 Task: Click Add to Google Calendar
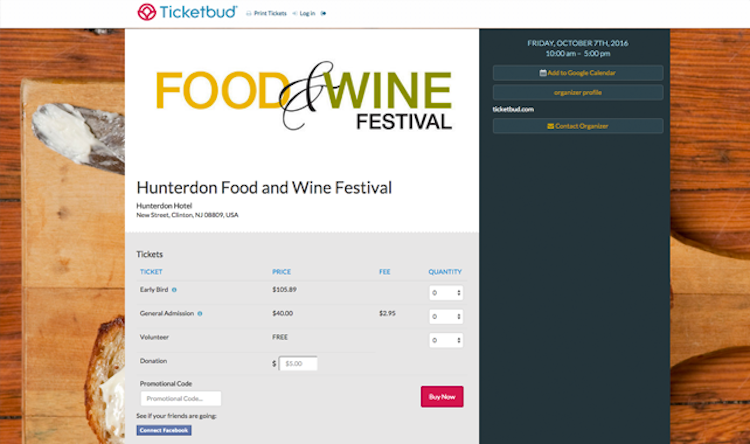[577, 73]
